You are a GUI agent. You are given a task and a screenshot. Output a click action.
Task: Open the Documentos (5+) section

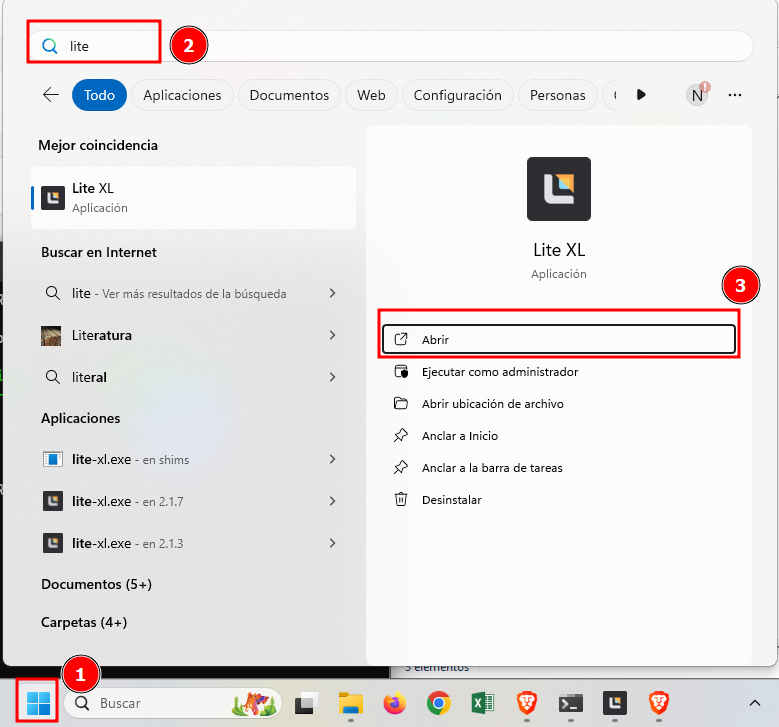[x=96, y=584]
